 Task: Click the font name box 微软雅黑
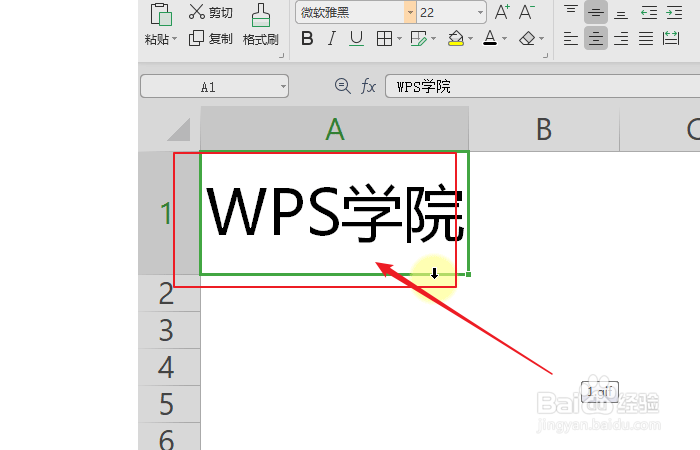(x=350, y=12)
